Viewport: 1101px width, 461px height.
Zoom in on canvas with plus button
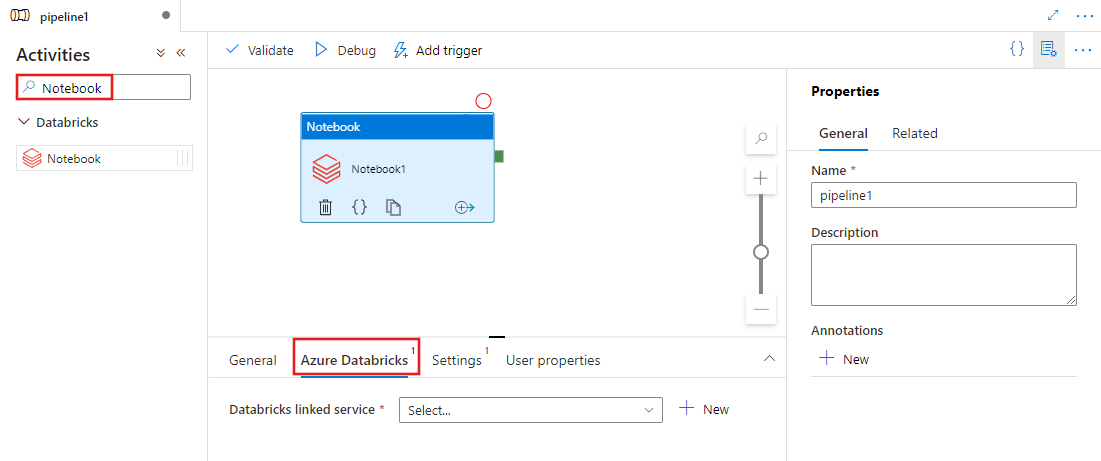pyautogui.click(x=761, y=178)
